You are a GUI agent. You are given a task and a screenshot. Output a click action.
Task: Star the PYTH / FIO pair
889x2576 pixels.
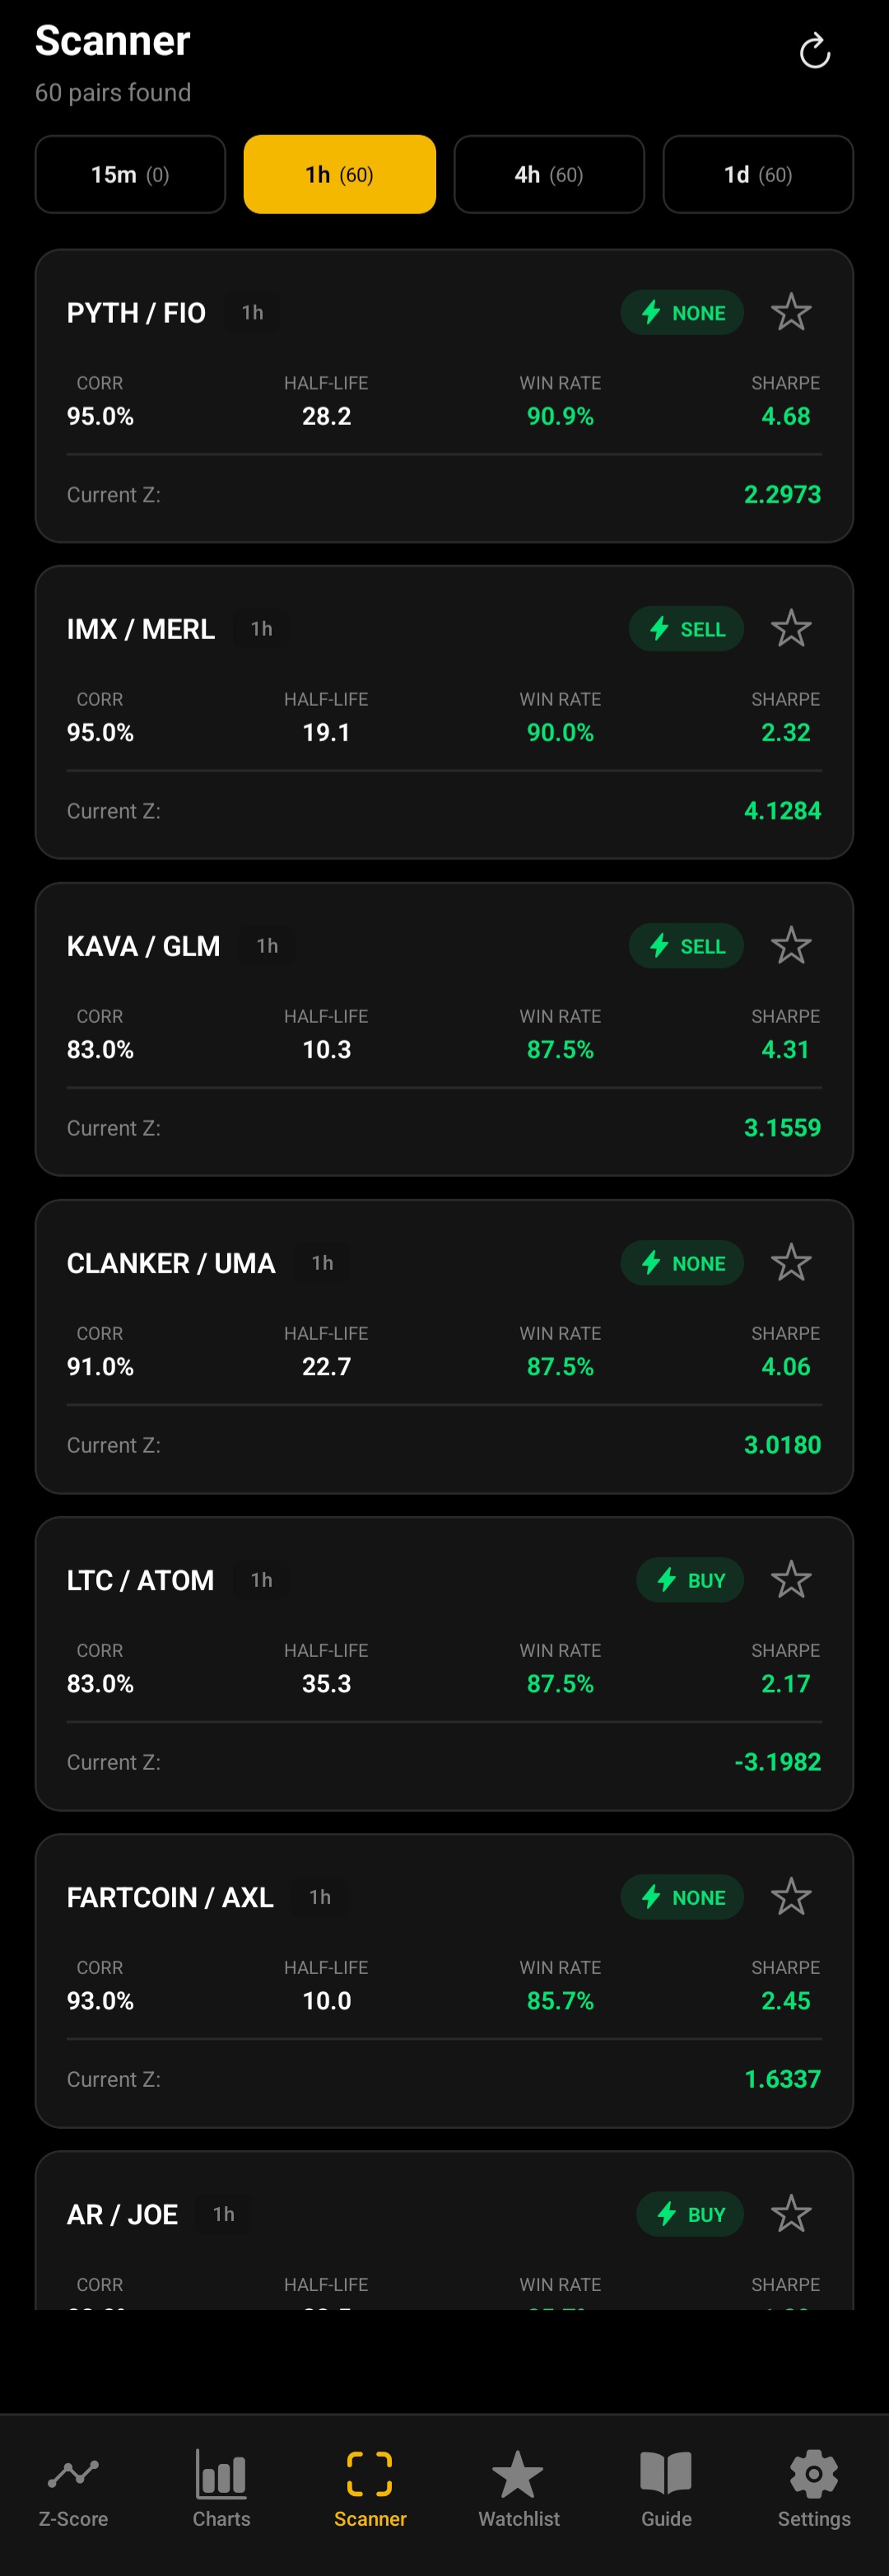pyautogui.click(x=790, y=313)
